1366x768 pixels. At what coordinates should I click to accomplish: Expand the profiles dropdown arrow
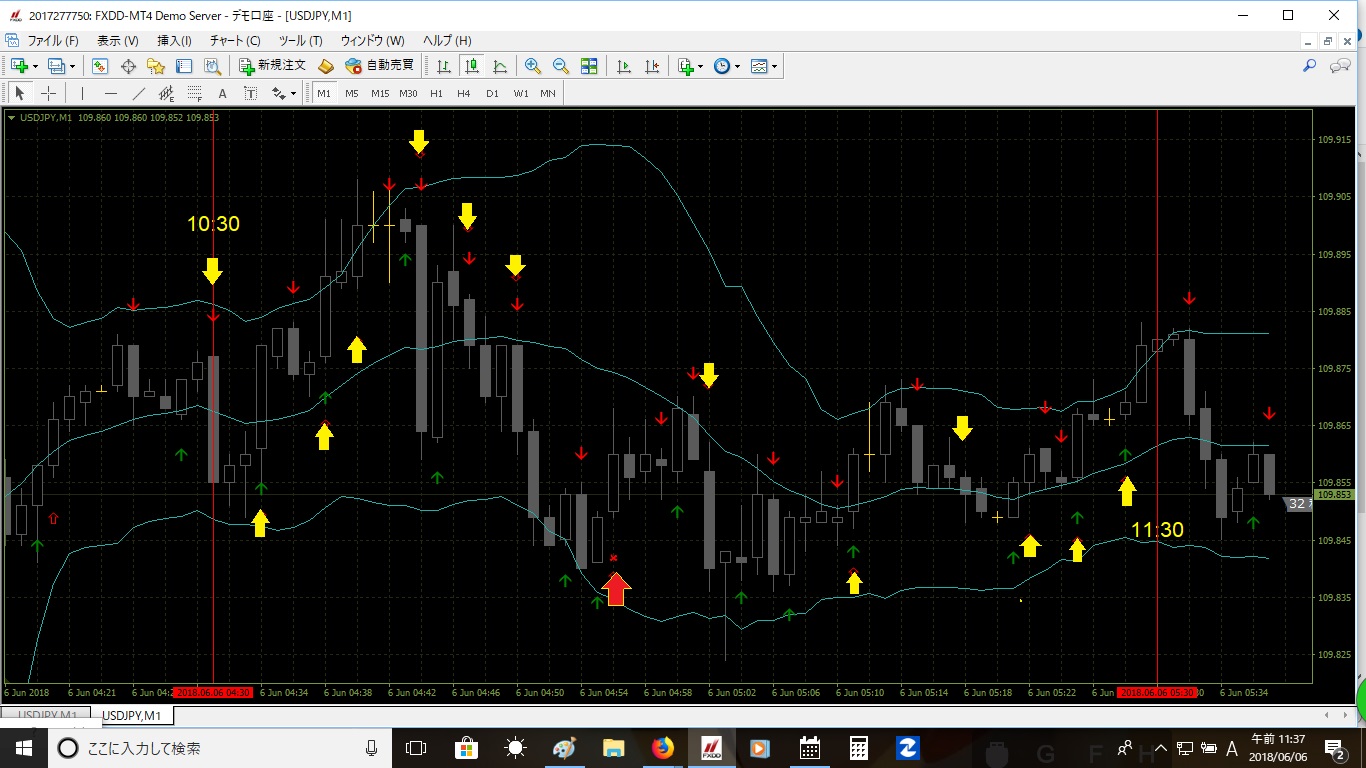point(72,66)
